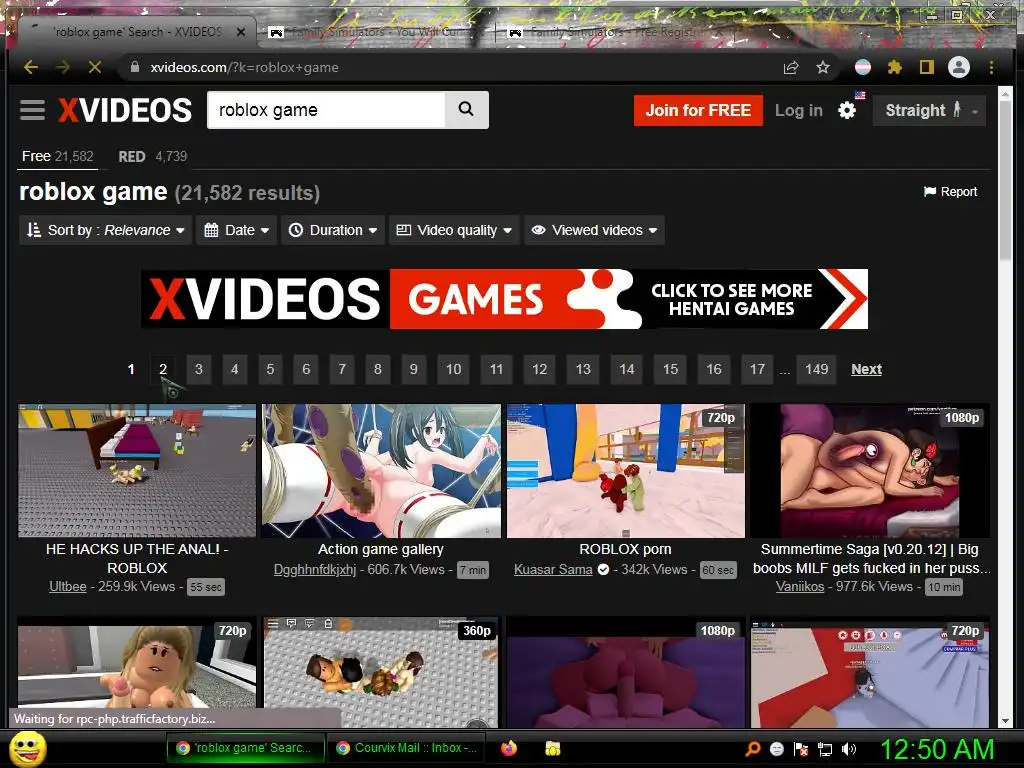Open the browser side panel icon
Screen dimensions: 1024x768
click(927, 67)
